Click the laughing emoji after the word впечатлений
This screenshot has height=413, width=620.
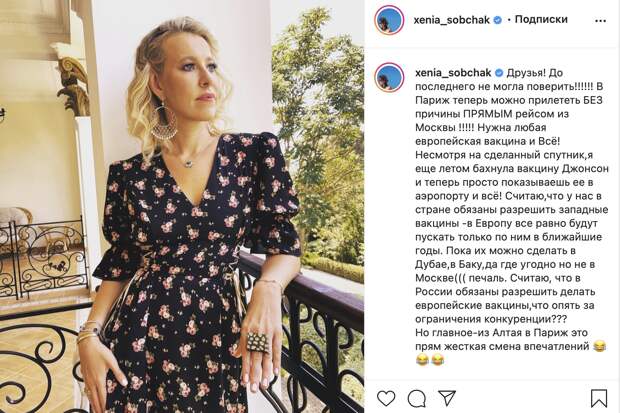[599, 347]
